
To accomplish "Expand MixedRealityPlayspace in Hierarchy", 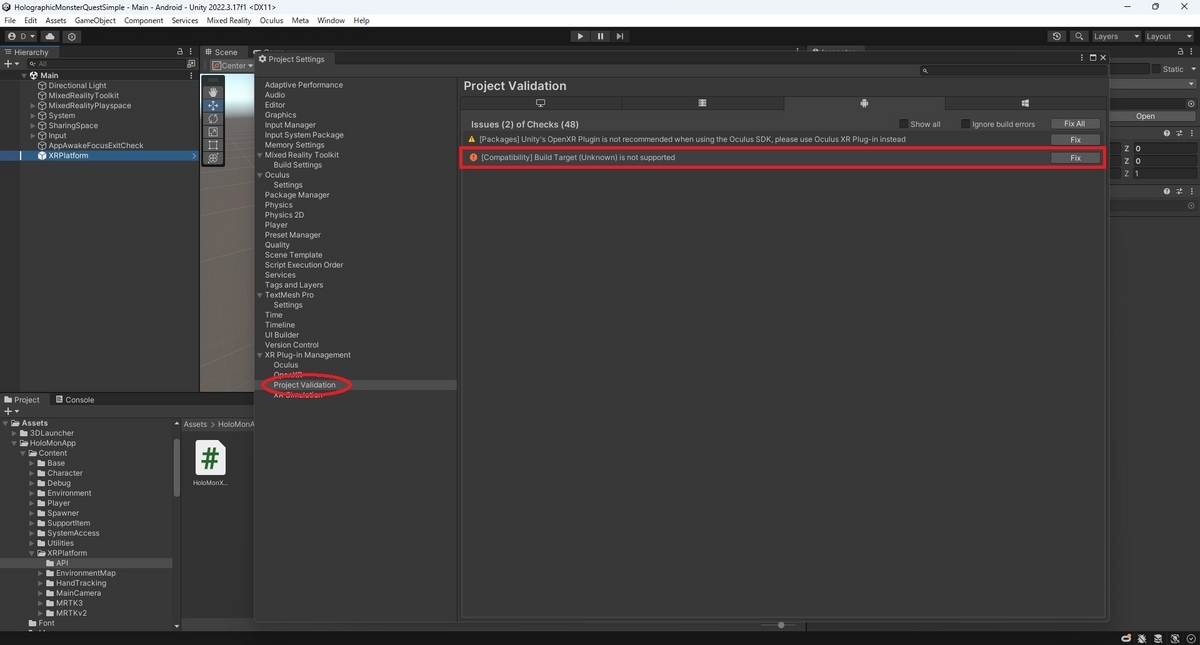I will pos(33,105).
